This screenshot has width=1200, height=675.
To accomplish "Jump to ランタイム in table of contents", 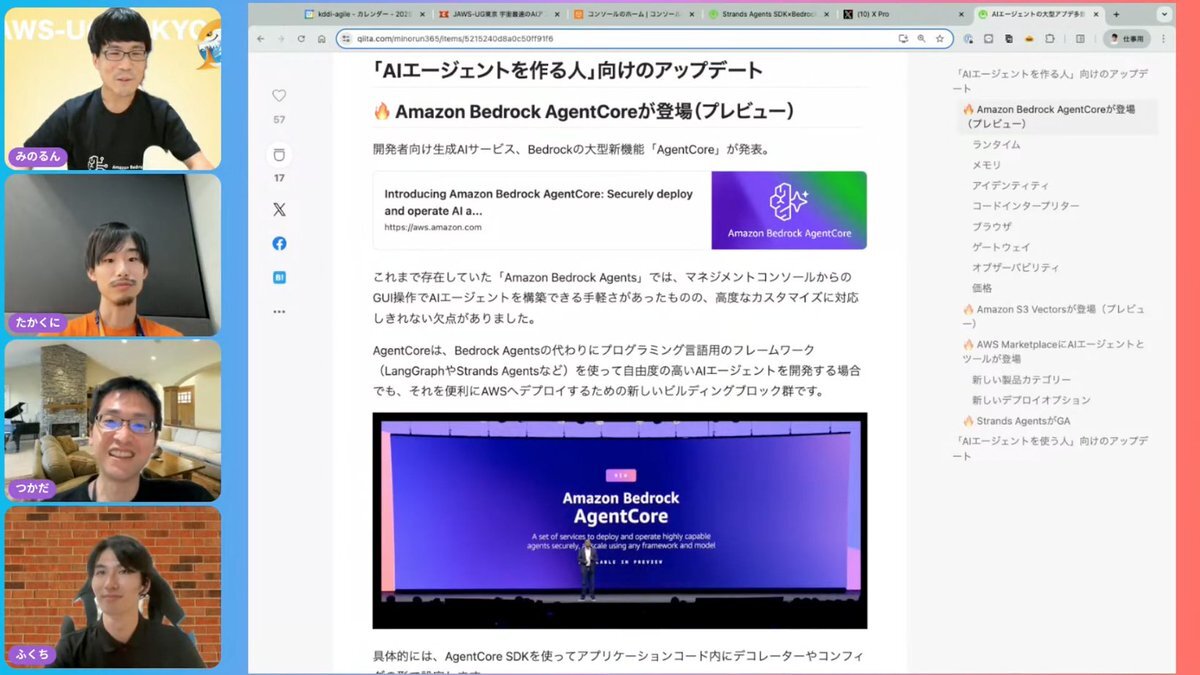I will [996, 145].
